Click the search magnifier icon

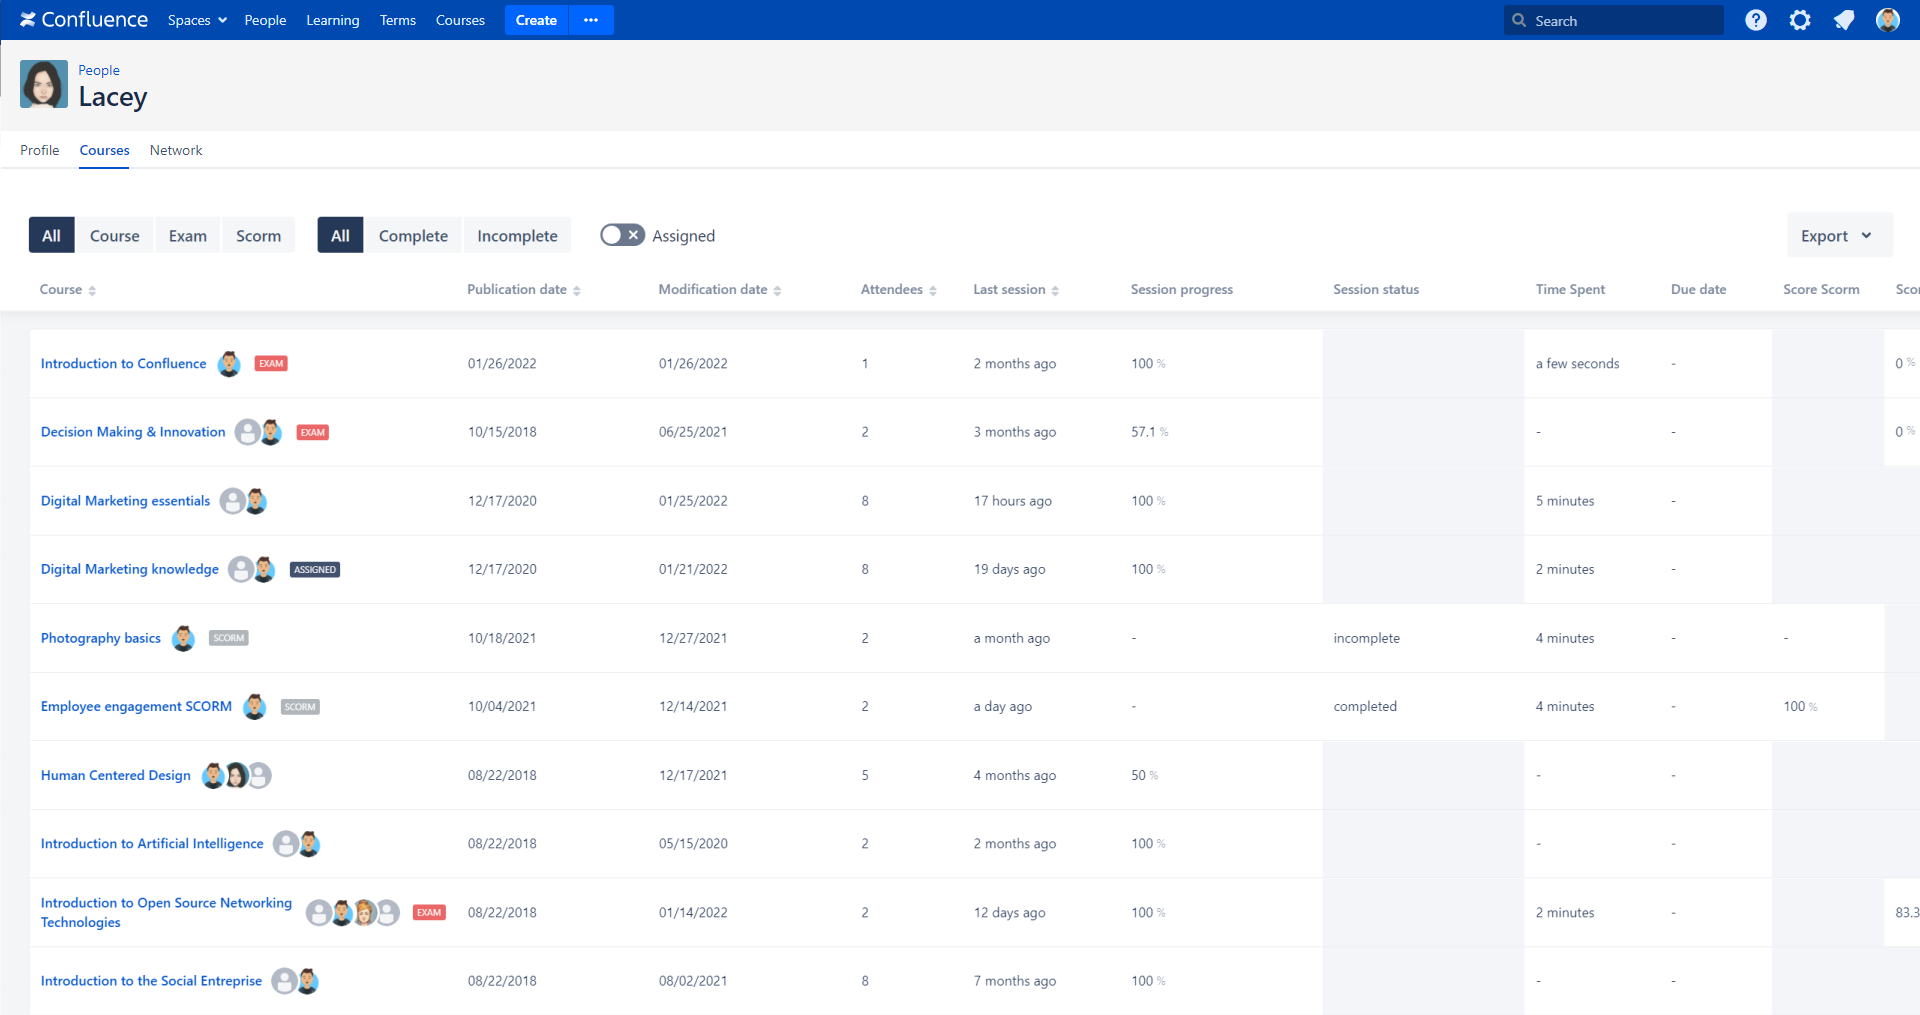(1519, 20)
